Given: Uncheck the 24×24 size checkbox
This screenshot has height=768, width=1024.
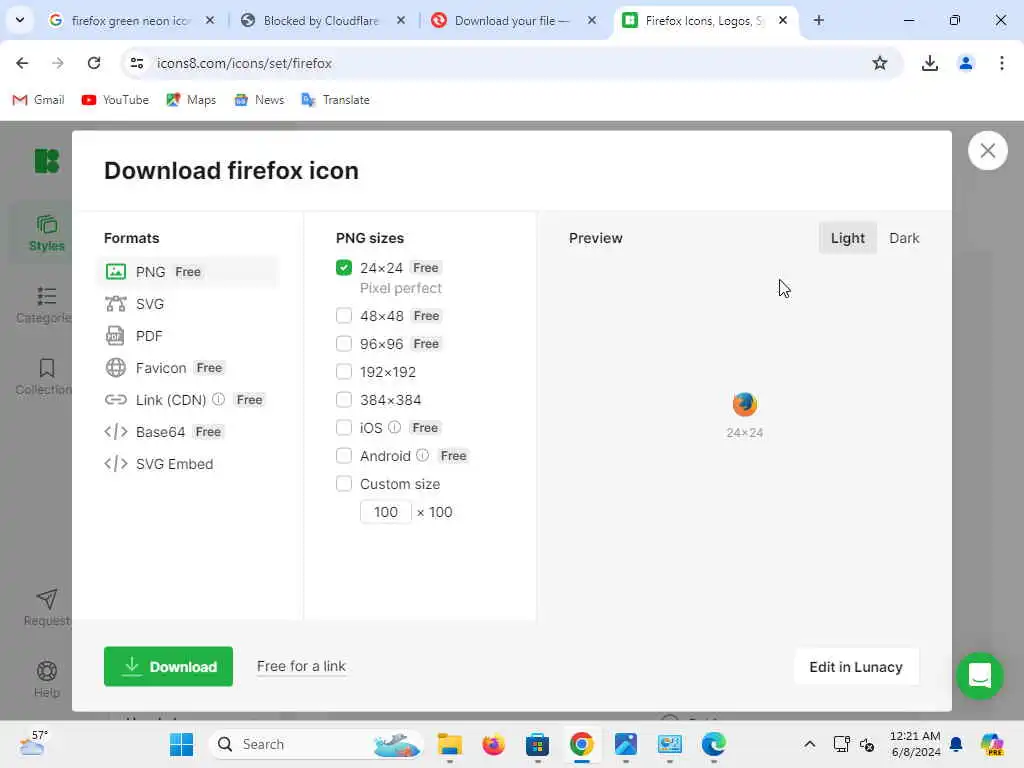Looking at the screenshot, I should coord(344,268).
